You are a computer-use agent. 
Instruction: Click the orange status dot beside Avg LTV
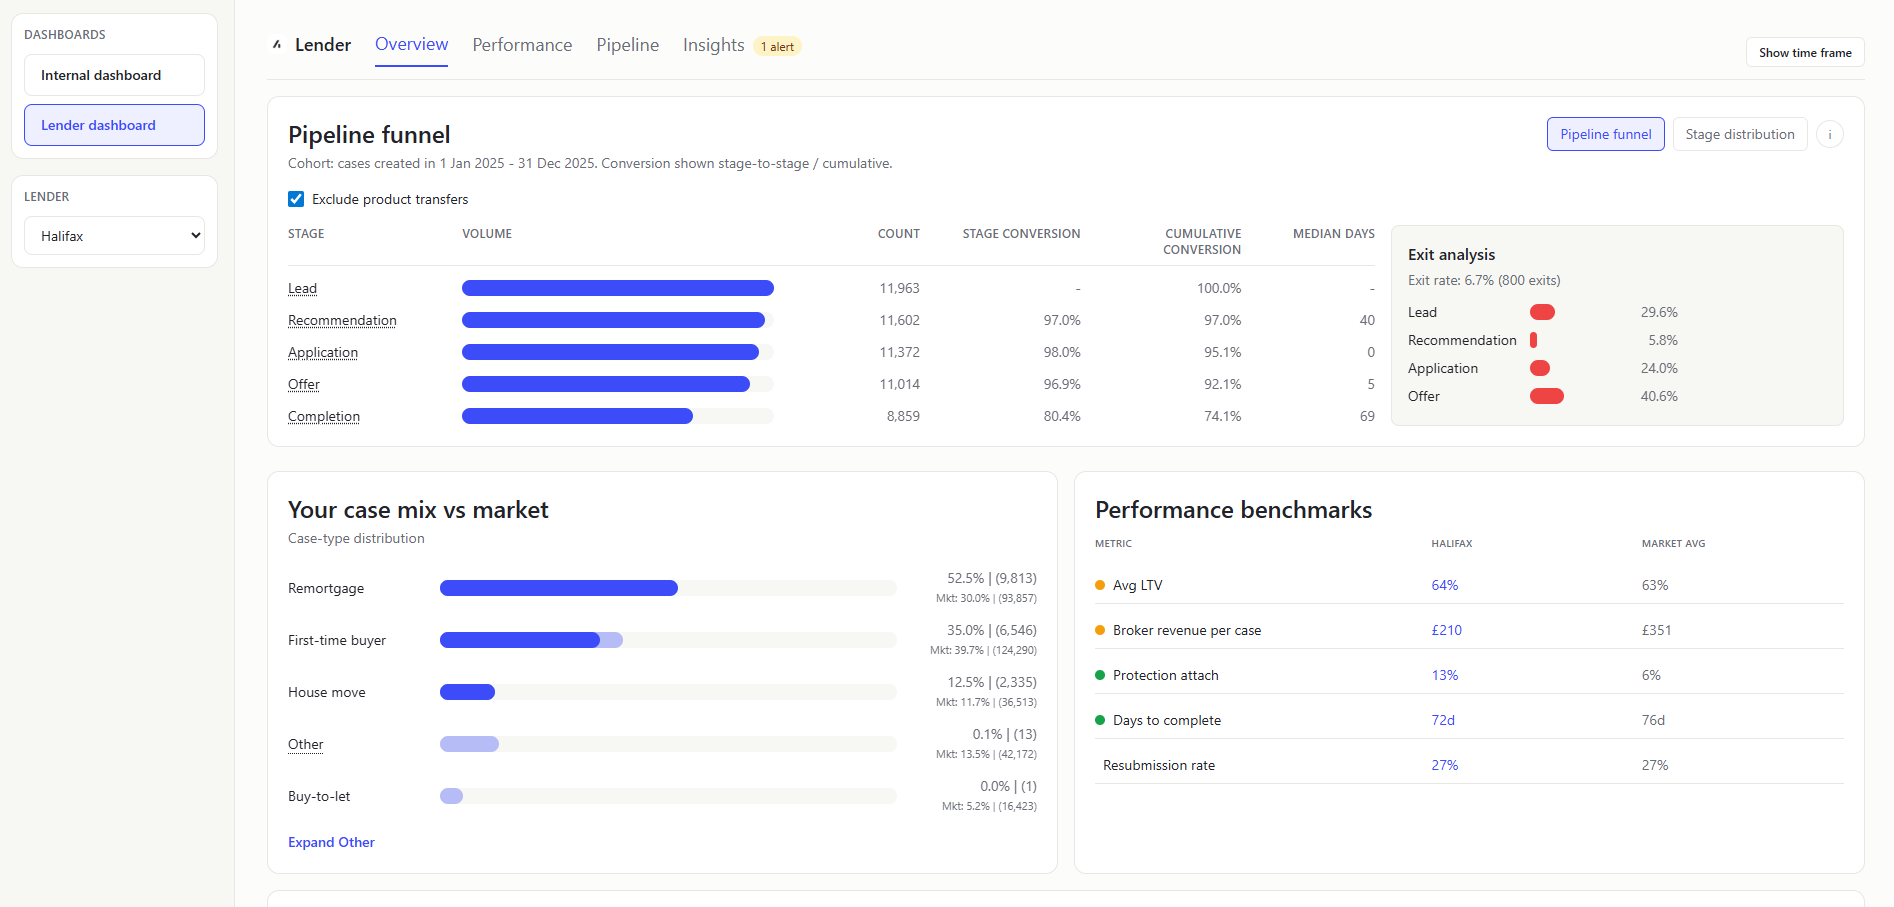tap(1100, 585)
